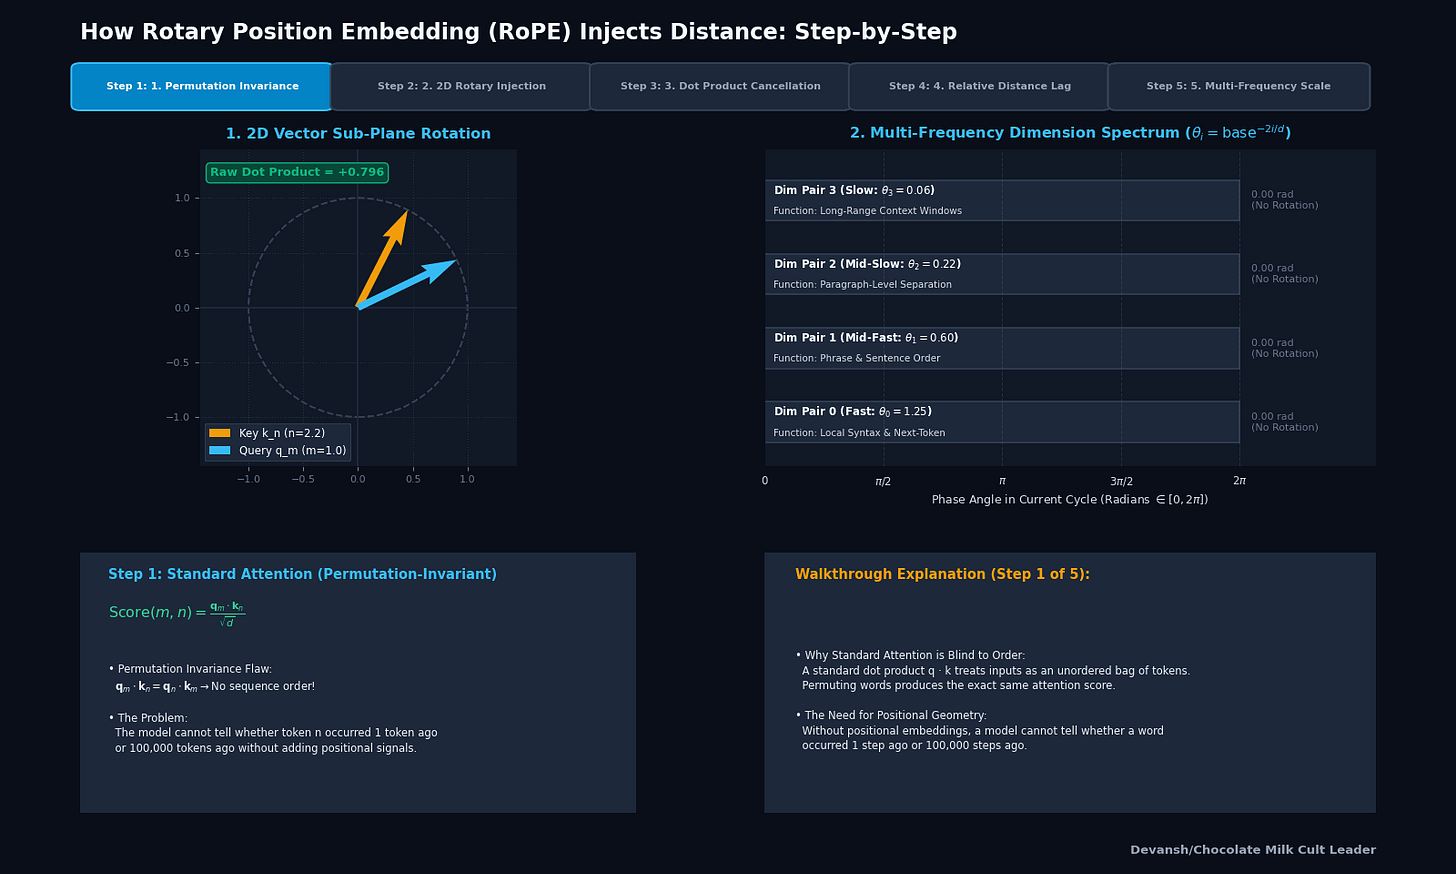Click 'Function: Long-Range Context Windows' text
Screen dimensions: 1456x874
point(867,211)
